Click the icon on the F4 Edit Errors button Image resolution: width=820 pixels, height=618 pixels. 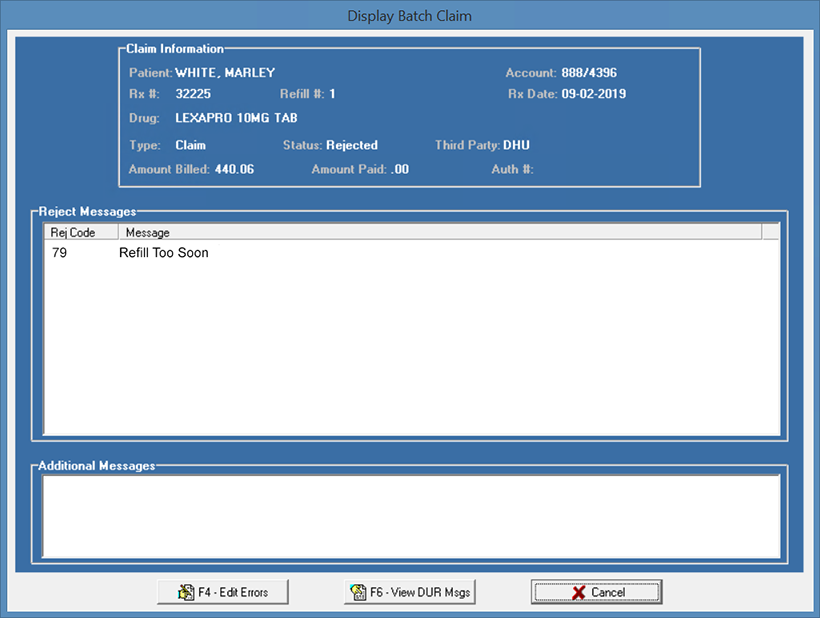point(185,592)
